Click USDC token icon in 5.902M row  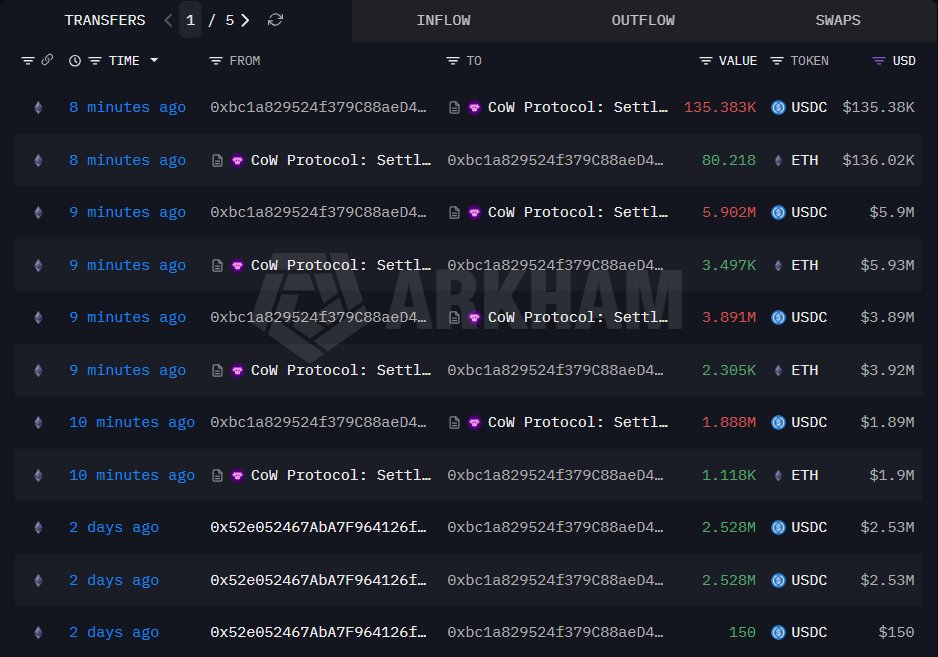tap(778, 212)
